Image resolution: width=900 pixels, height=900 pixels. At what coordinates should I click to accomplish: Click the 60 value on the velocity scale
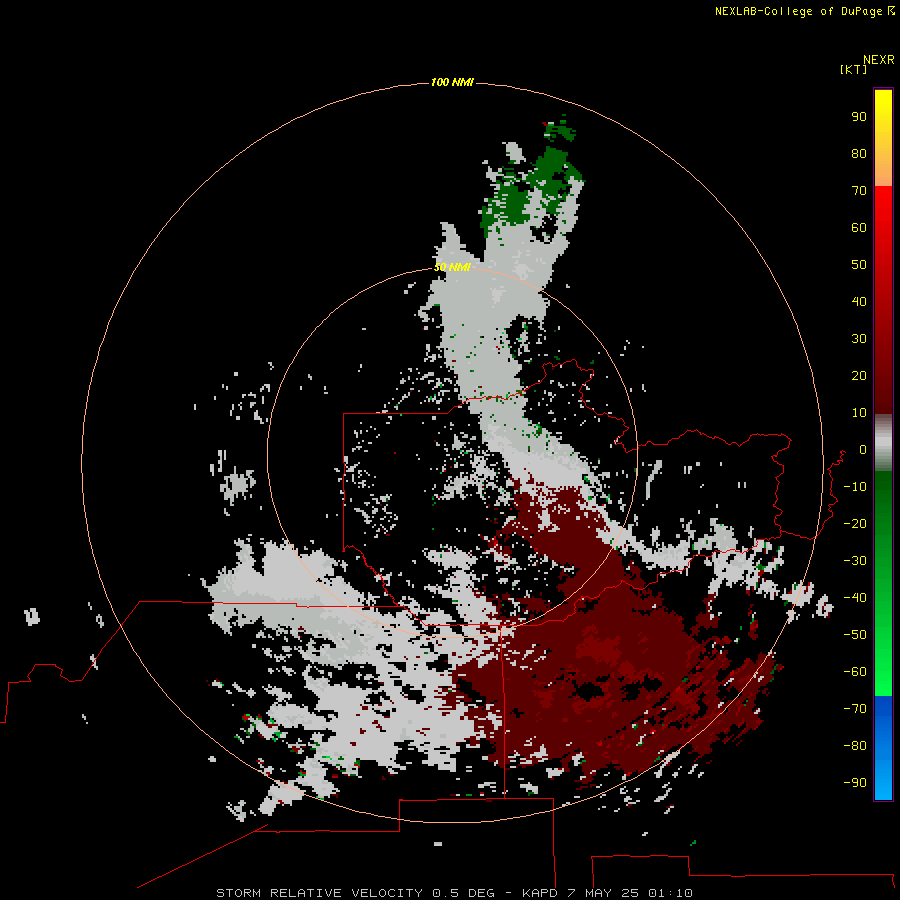pyautogui.click(x=859, y=227)
